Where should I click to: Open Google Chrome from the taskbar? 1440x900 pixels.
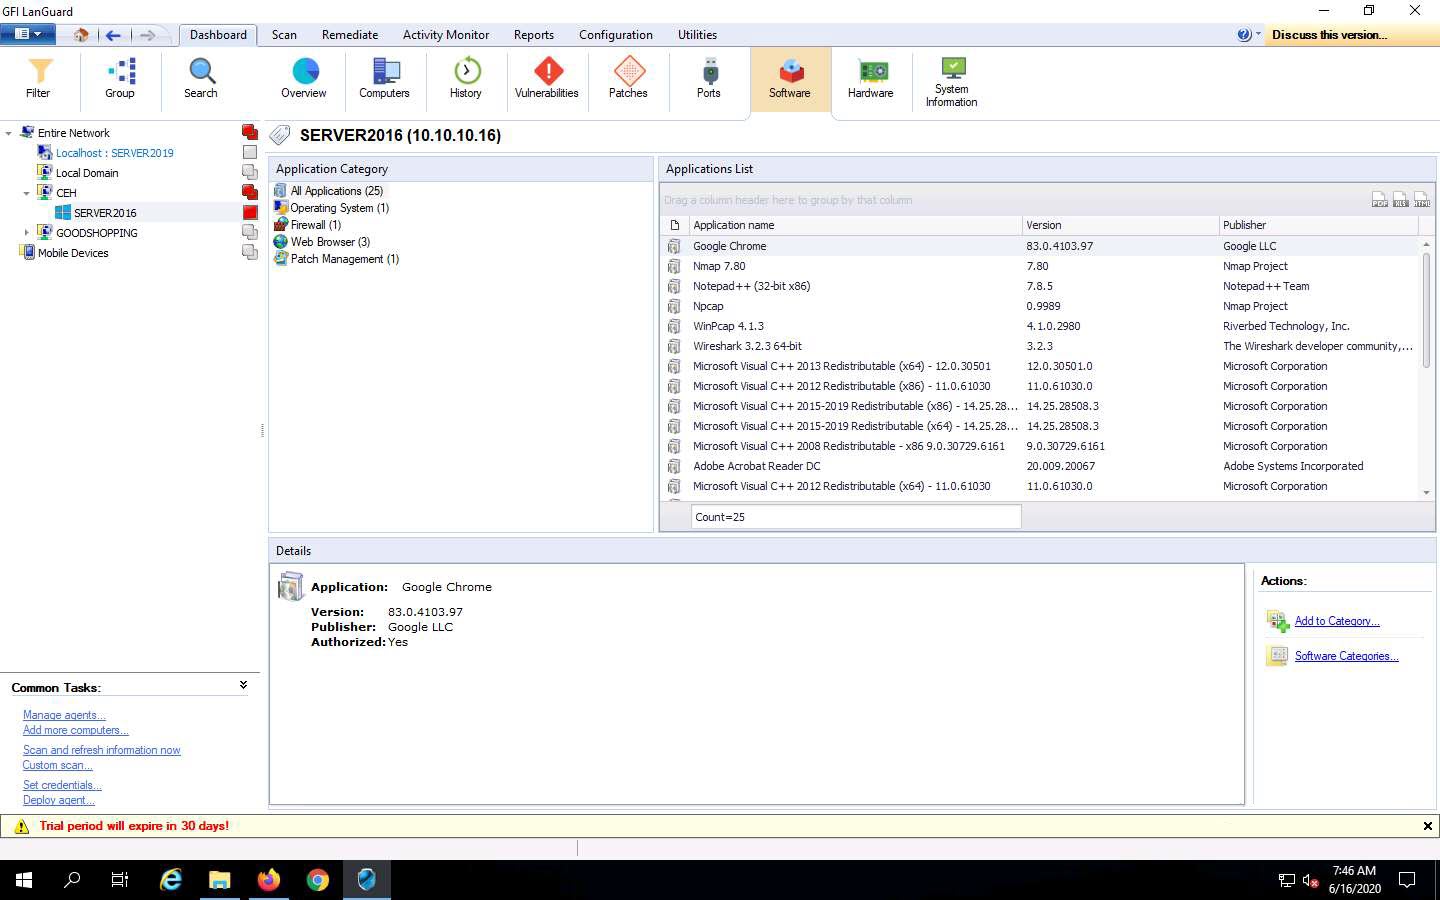(317, 880)
